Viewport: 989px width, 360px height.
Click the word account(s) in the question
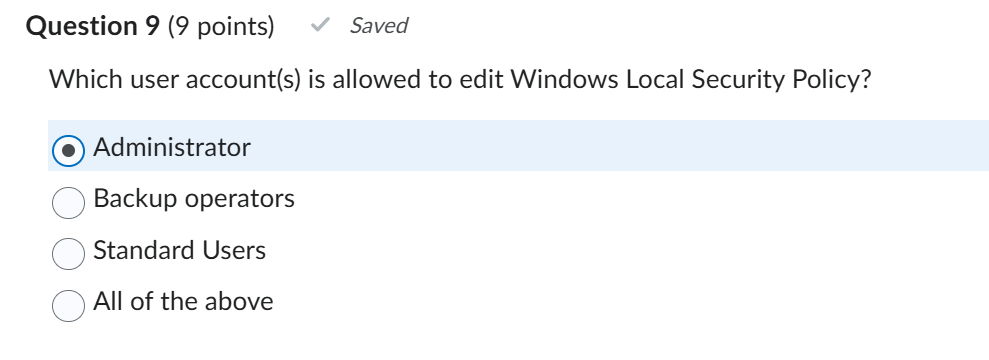click(243, 81)
